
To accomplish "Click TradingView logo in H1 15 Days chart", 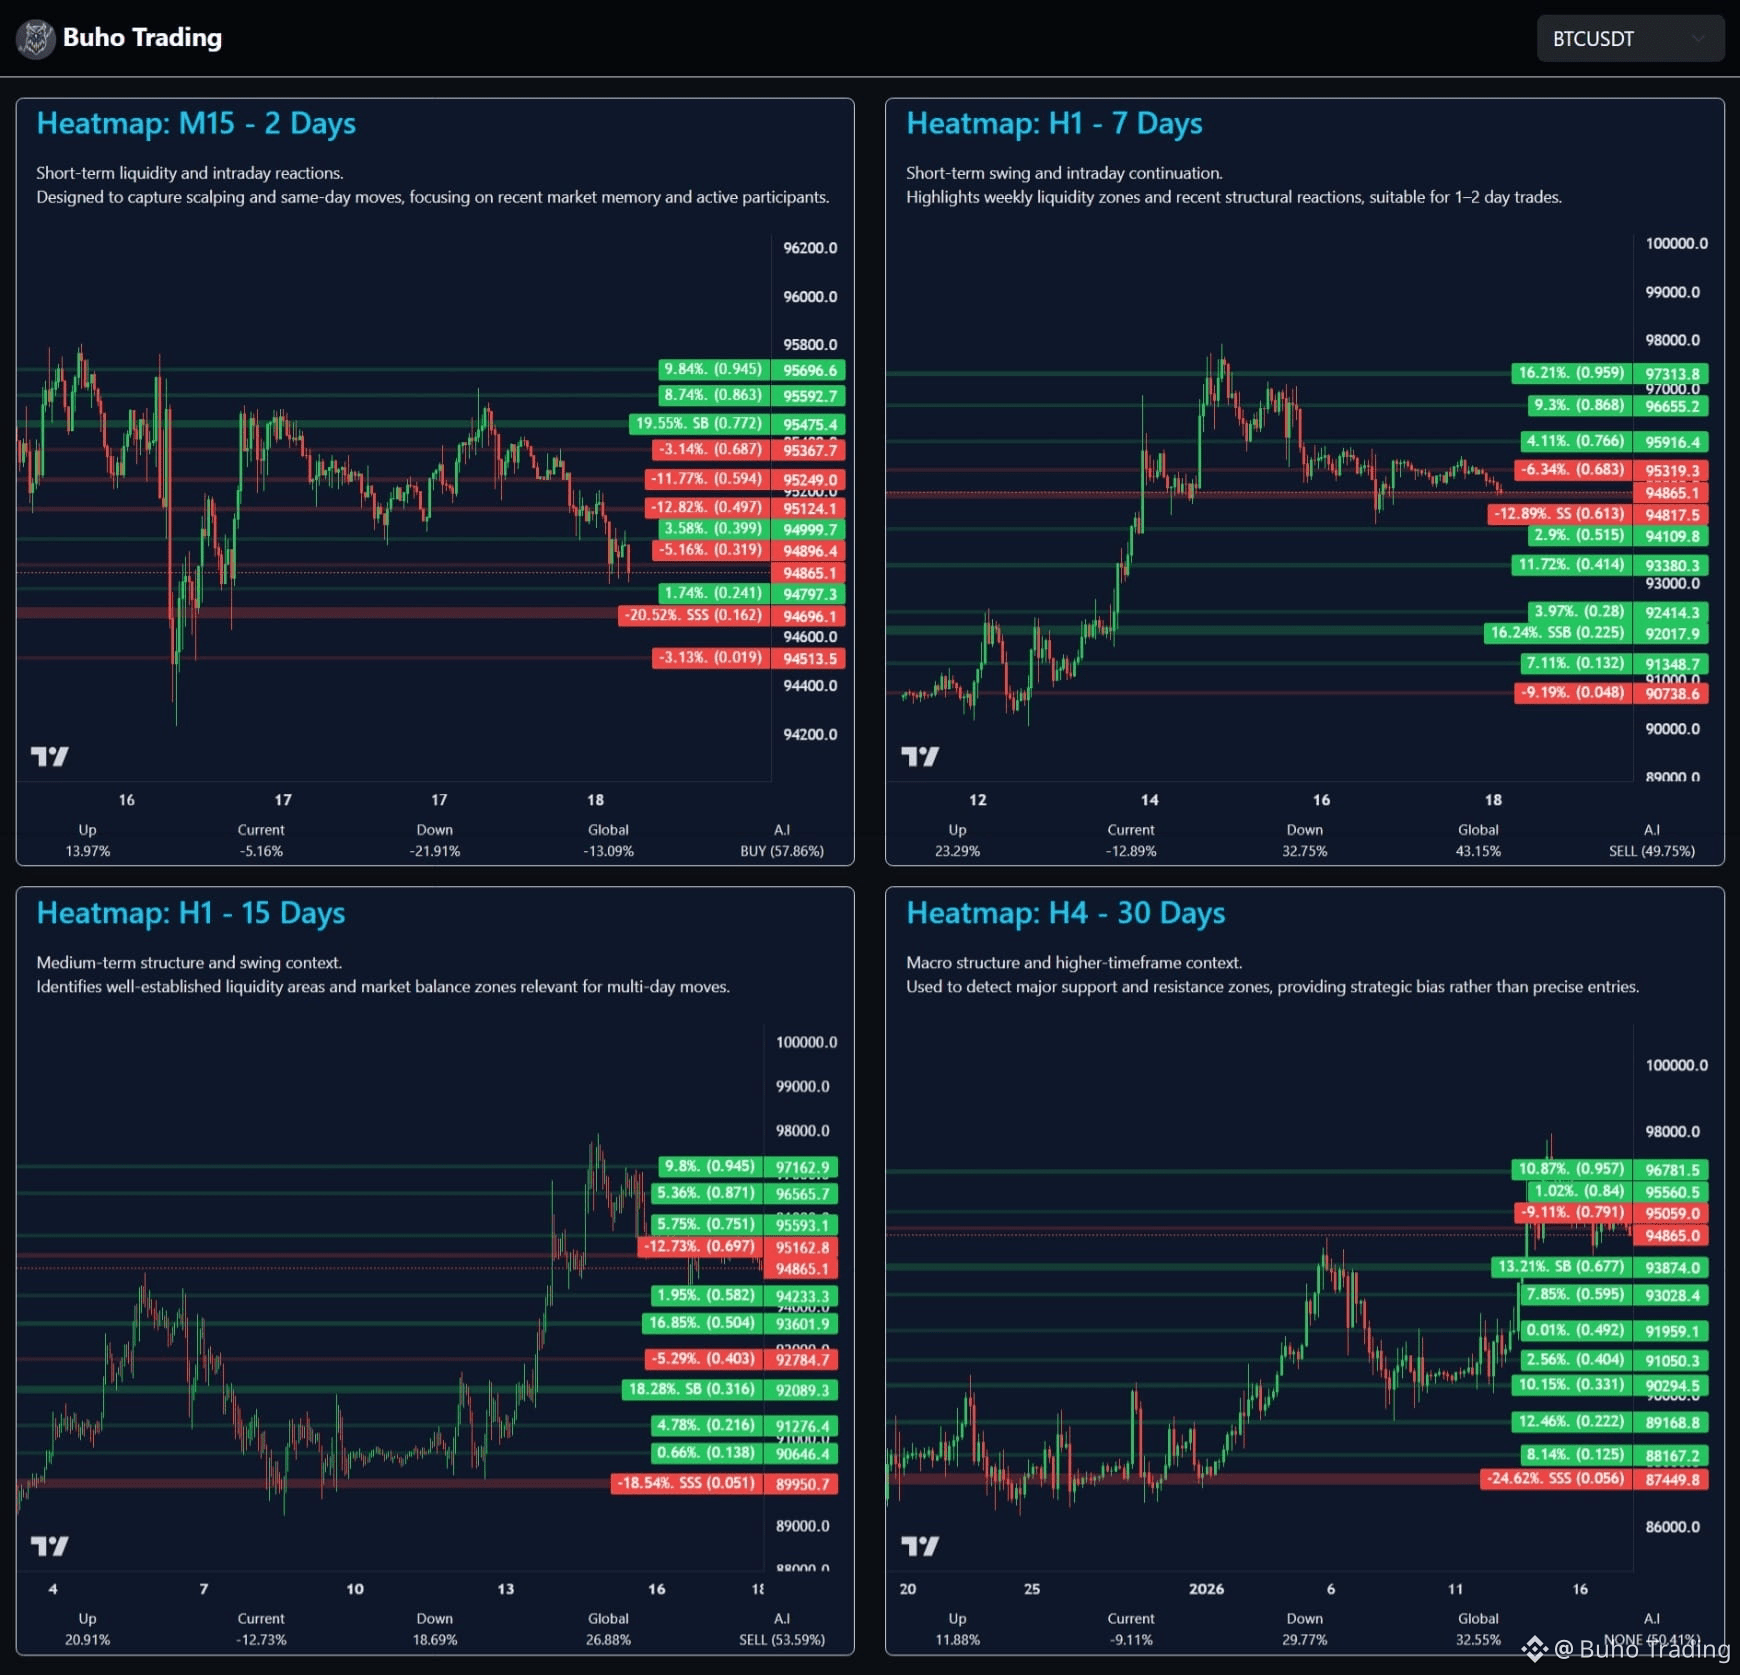I will pos(49,1546).
